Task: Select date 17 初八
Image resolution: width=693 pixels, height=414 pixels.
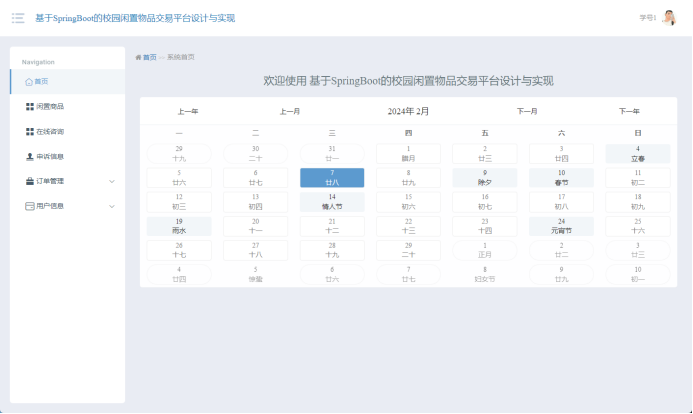Action: [x=561, y=202]
